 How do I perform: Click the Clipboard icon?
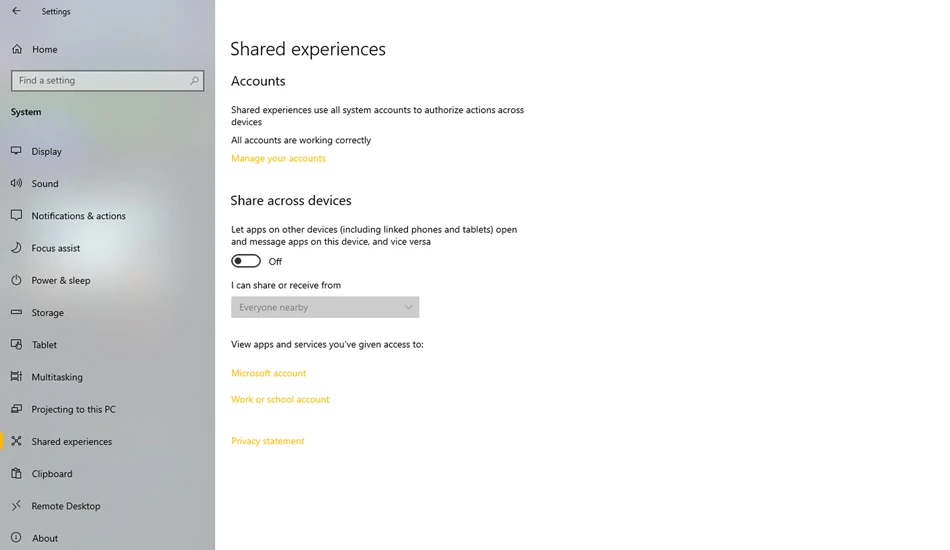coord(16,473)
